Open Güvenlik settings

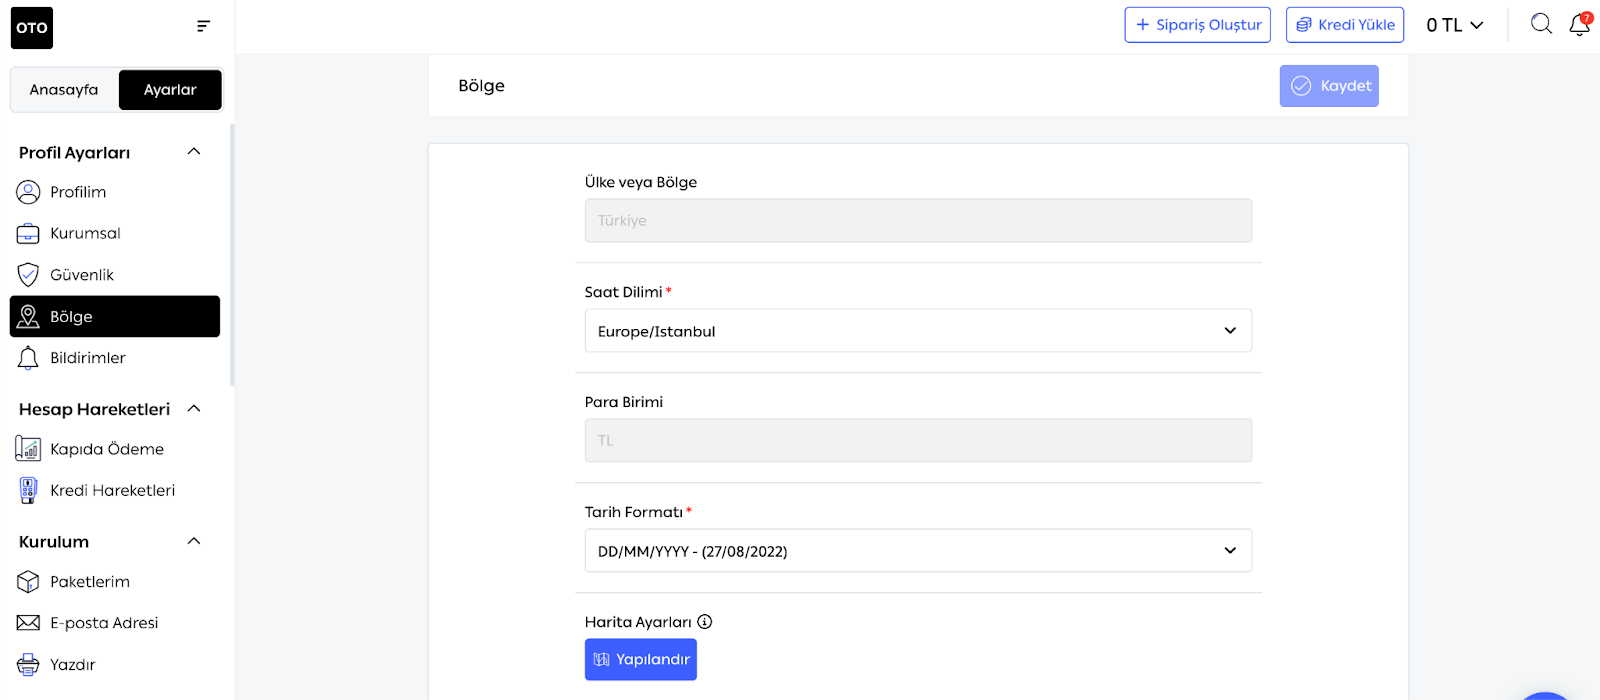pyautogui.click(x=115, y=275)
